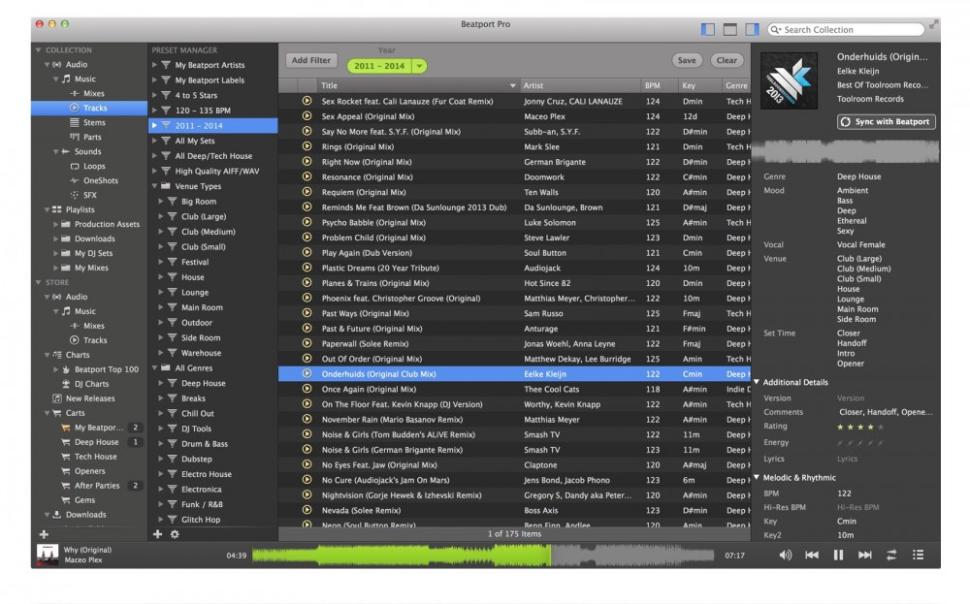This screenshot has width=970, height=604.
Task: Toggle the left sidebar panel visibility
Action: pos(708,30)
